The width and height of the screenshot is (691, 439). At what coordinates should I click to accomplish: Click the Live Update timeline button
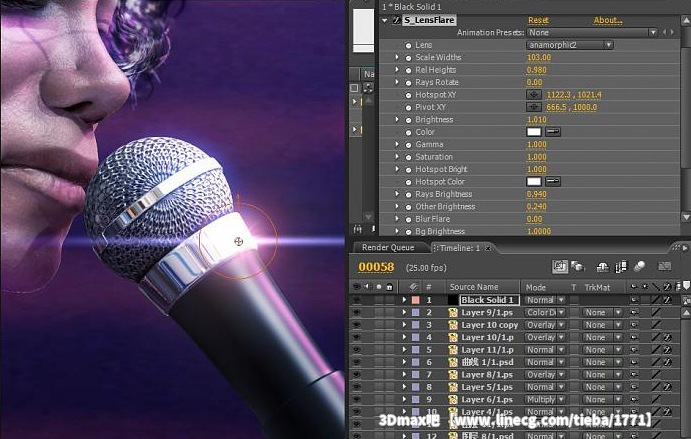click(560, 266)
